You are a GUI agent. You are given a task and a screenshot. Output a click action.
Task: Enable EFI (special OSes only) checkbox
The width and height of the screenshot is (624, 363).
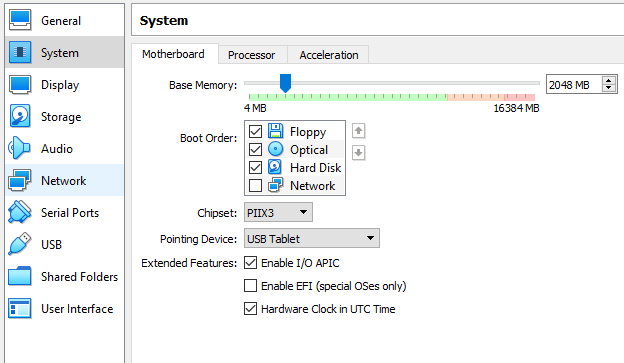click(250, 286)
